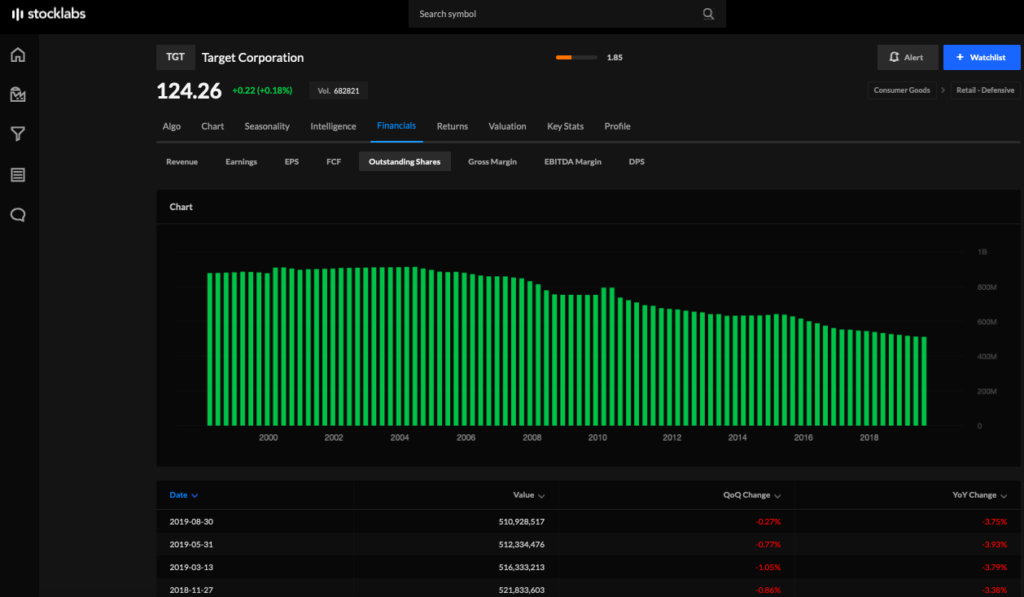The width and height of the screenshot is (1024, 597).
Task: Click the 124.26 stock price
Action: 189,91
